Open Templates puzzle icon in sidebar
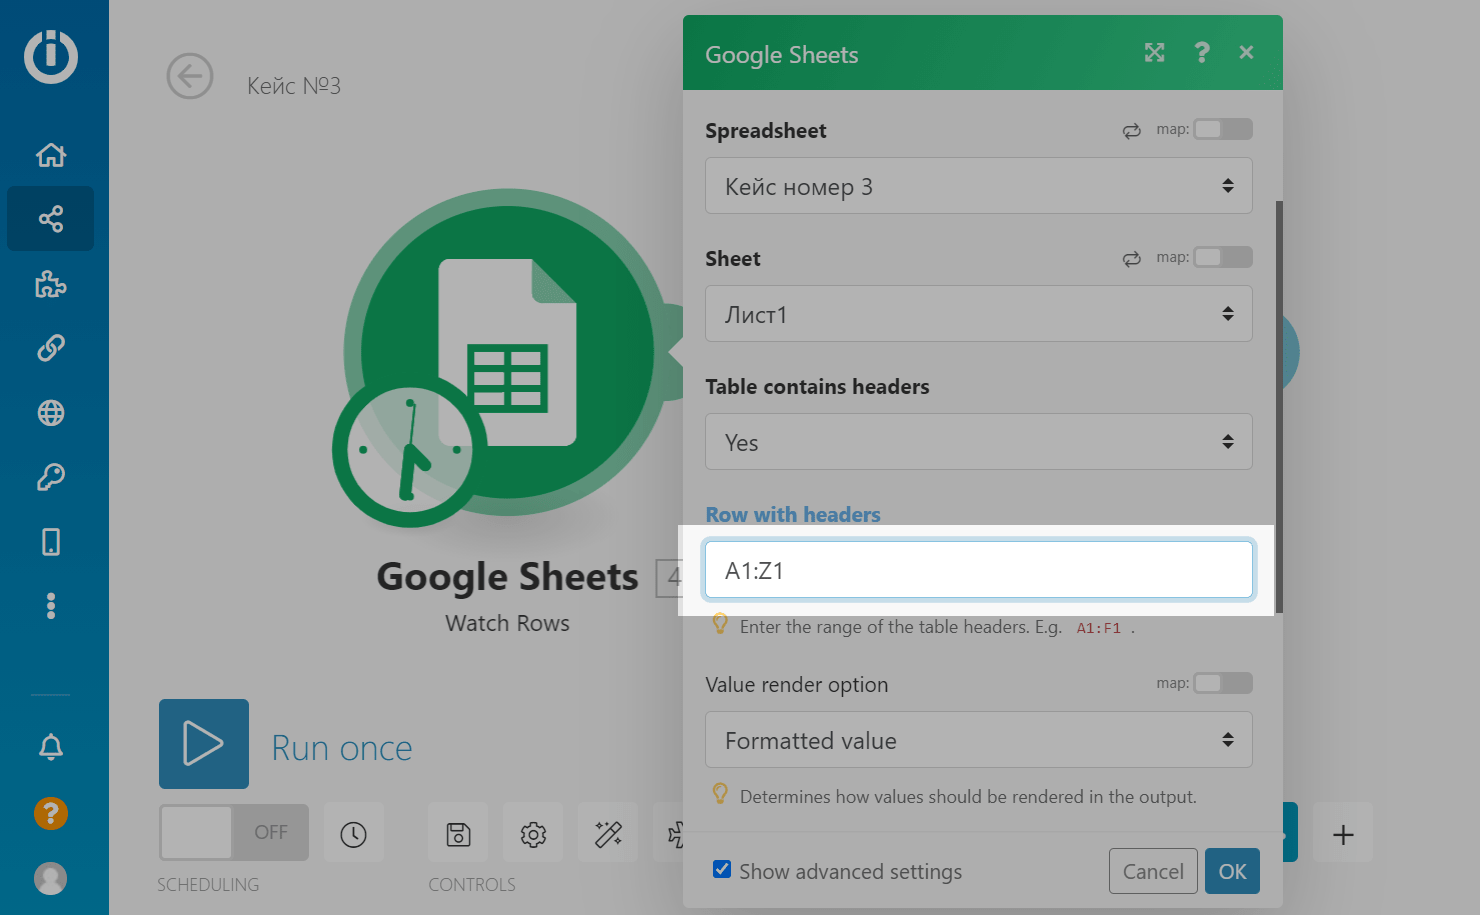This screenshot has width=1480, height=915. tap(51, 284)
